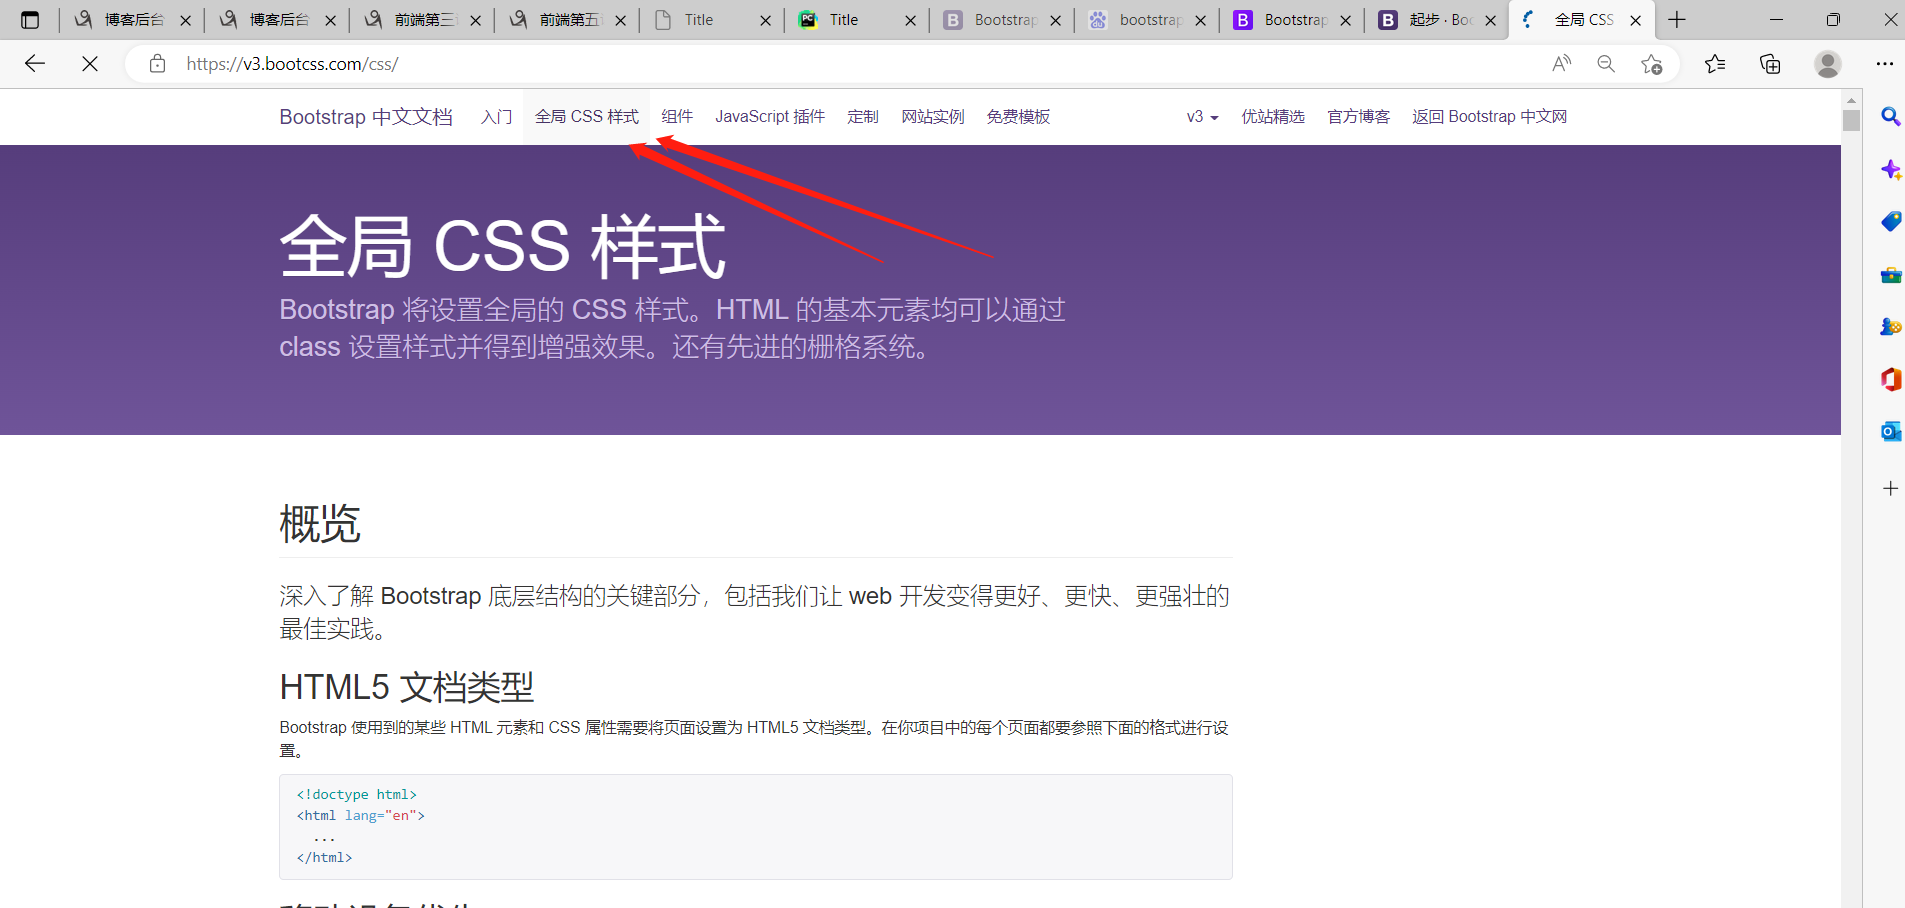The image size is (1905, 908).
Task: Open the sidebar Copilot sparkle icon
Action: point(1890,169)
